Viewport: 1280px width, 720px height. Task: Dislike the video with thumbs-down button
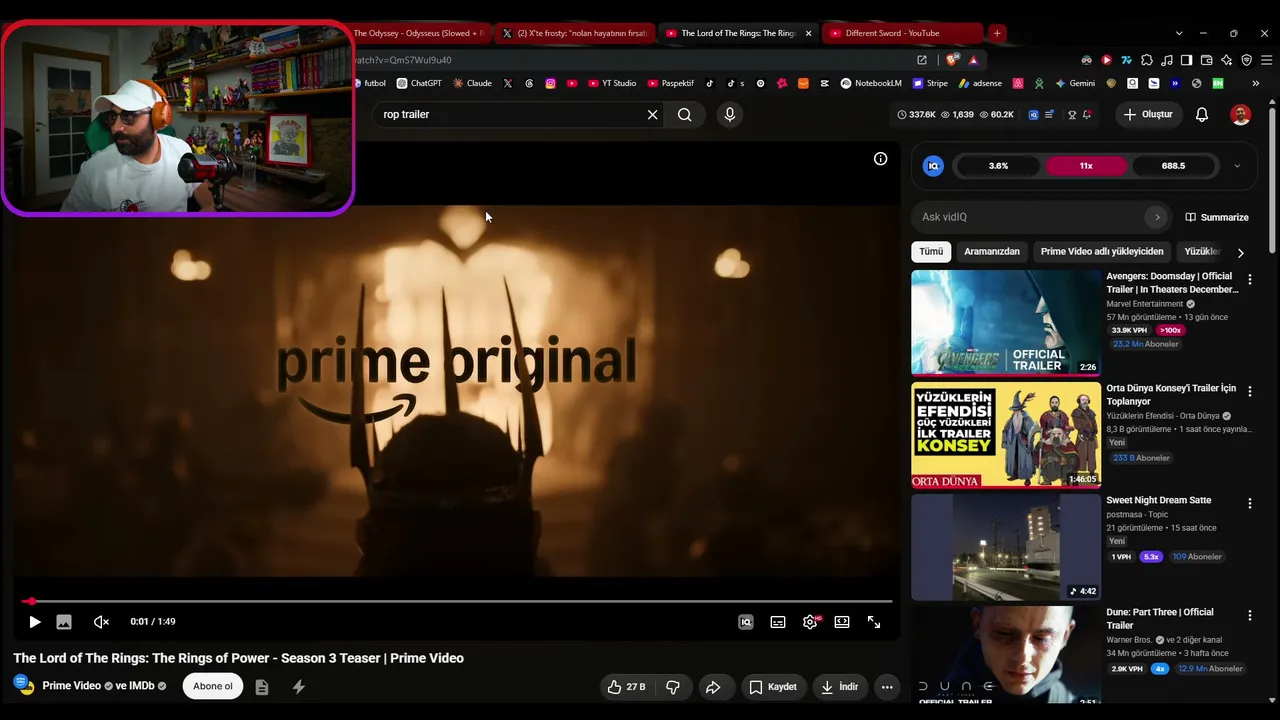point(673,687)
